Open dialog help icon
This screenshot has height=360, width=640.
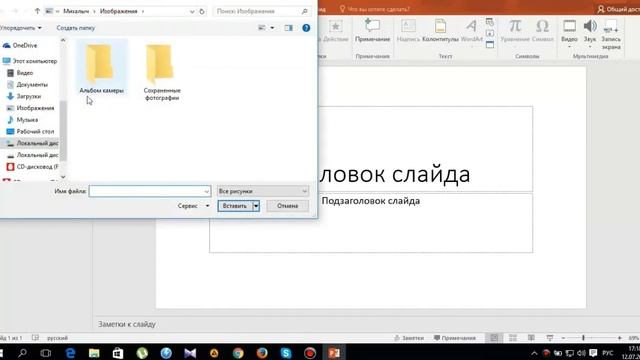(306, 28)
